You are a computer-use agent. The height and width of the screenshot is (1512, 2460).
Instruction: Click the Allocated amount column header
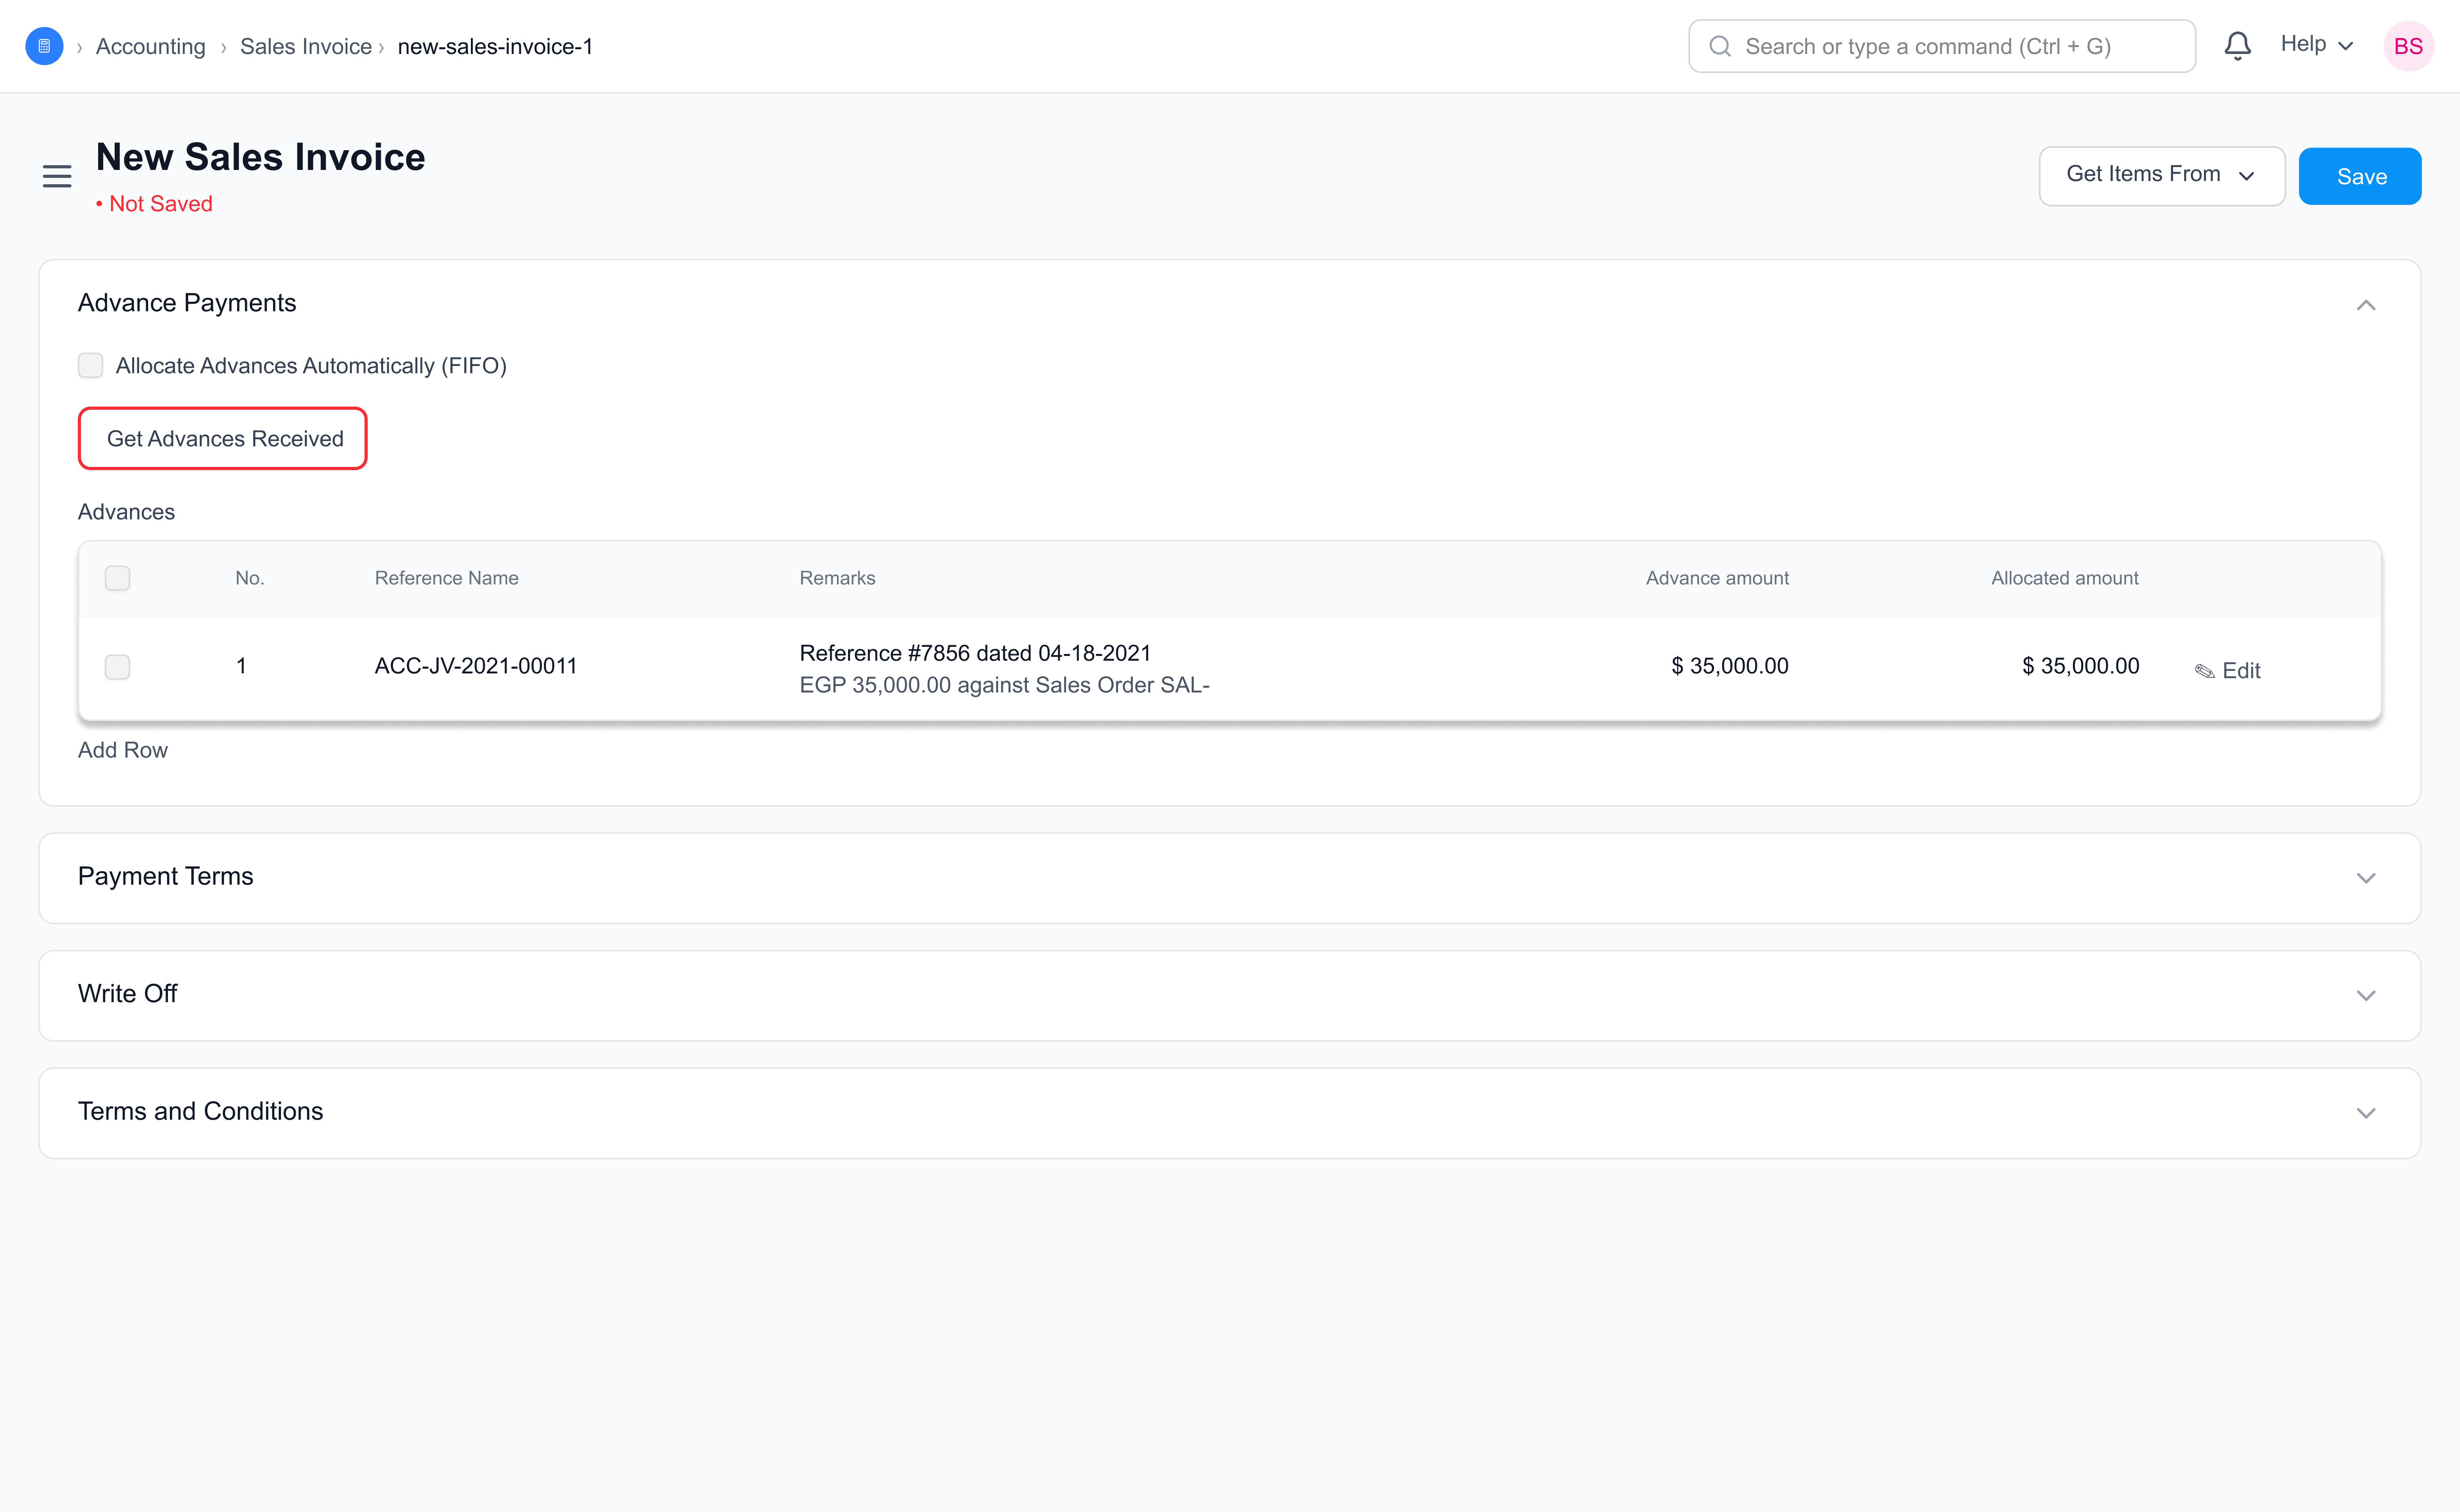2064,578
